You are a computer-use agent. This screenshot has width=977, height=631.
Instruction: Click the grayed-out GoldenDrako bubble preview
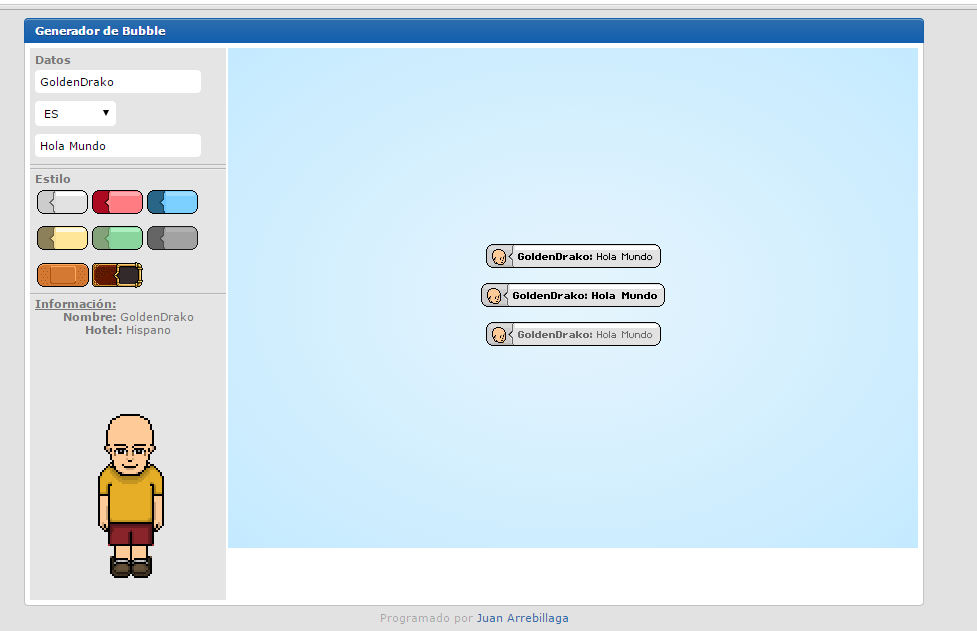coord(573,334)
